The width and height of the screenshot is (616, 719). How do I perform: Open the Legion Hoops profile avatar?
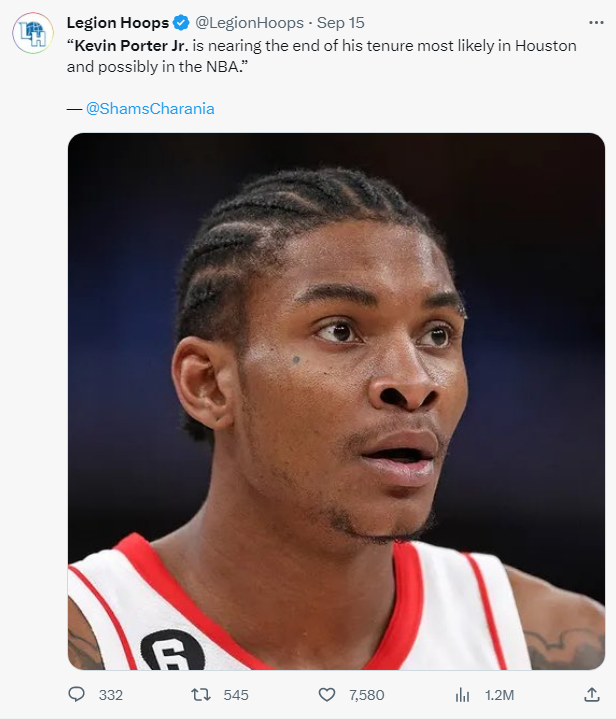tap(33, 33)
